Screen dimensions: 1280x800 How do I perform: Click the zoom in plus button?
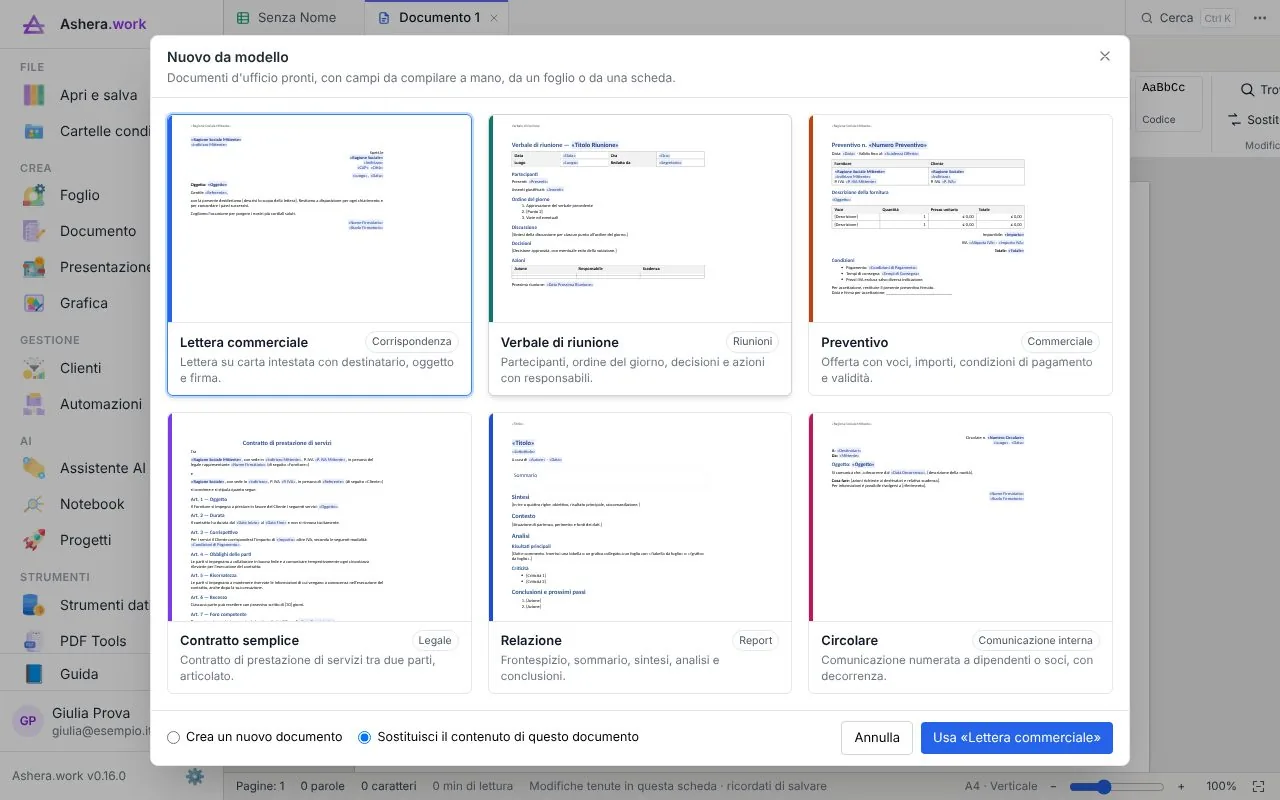[1181, 787]
